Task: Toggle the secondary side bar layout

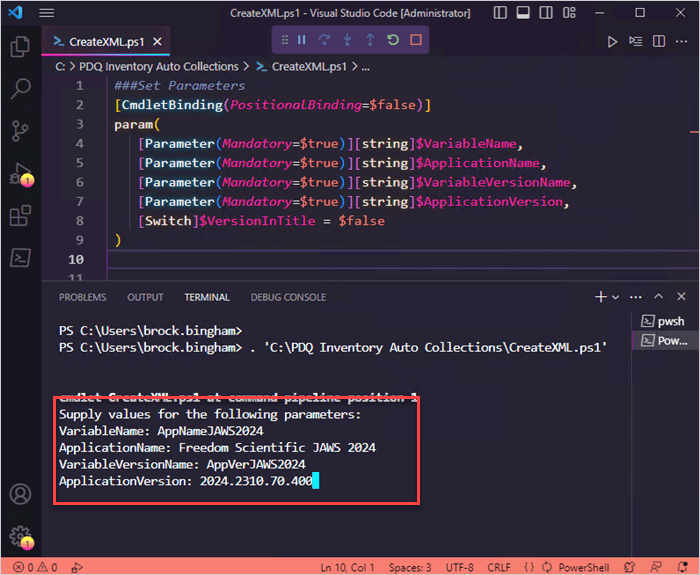Action: (x=546, y=13)
